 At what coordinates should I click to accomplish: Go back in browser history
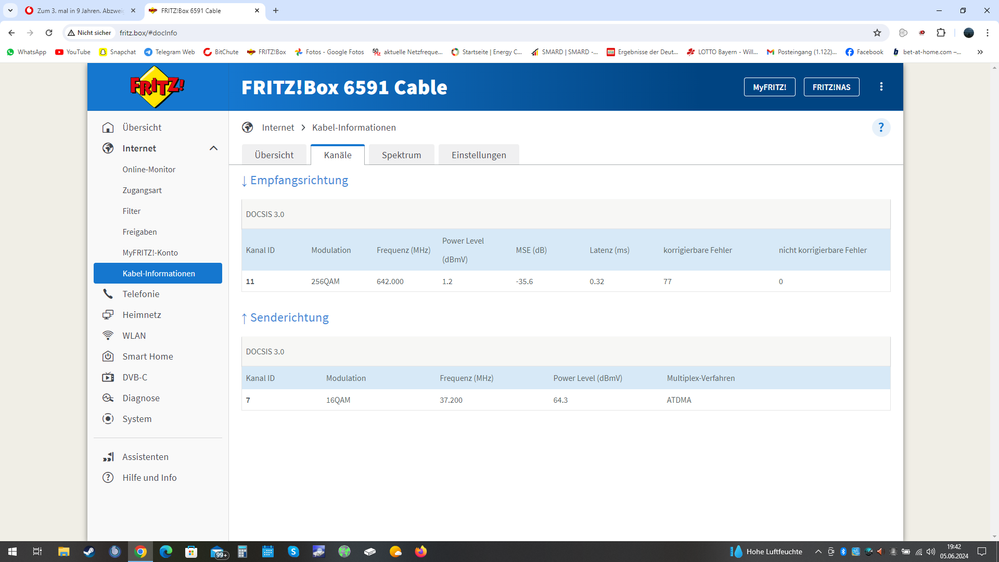coord(11,32)
